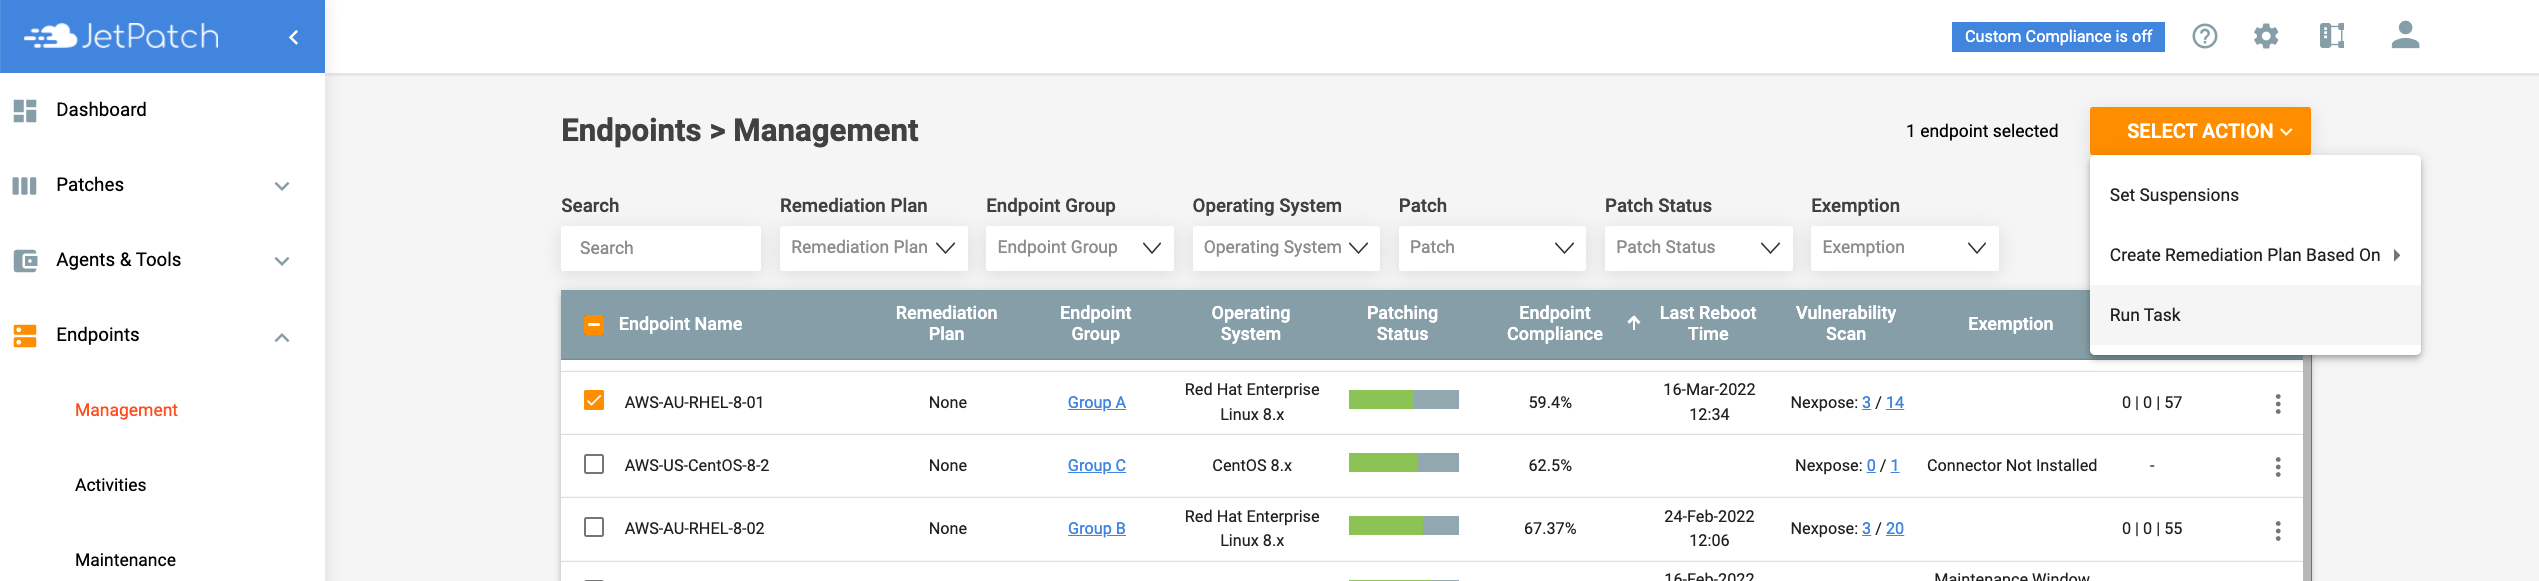Screen dimensions: 2539x581
Task: Check the AWS-AU-RHEL-8-02 endpoint checkbox
Action: click(594, 527)
